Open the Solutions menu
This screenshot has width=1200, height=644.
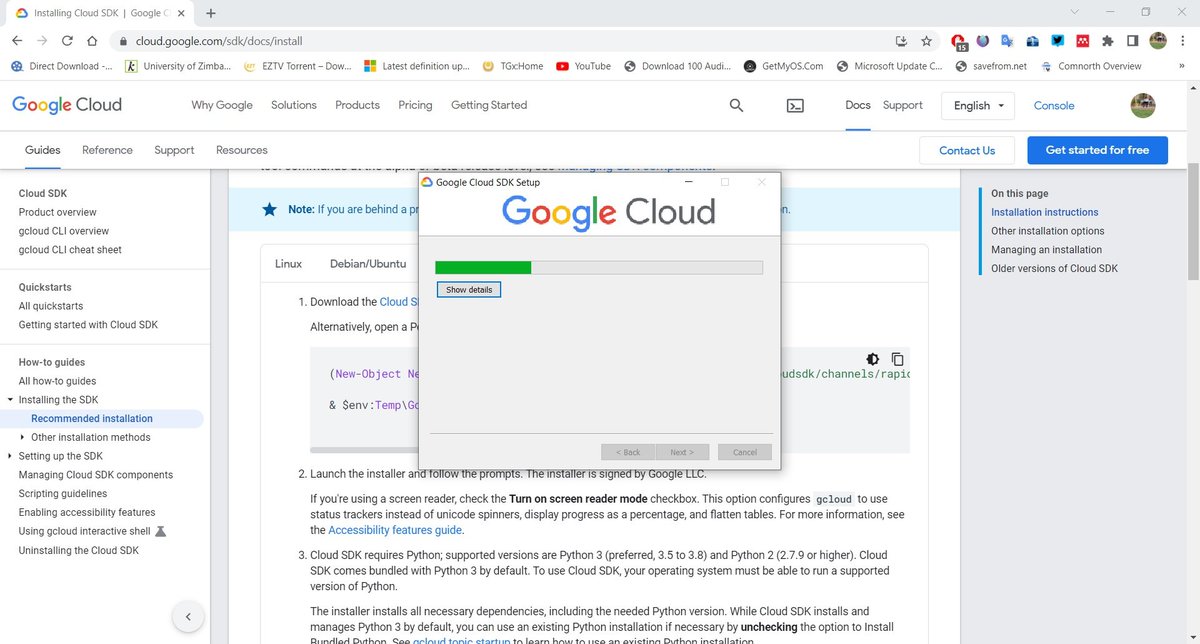[294, 105]
